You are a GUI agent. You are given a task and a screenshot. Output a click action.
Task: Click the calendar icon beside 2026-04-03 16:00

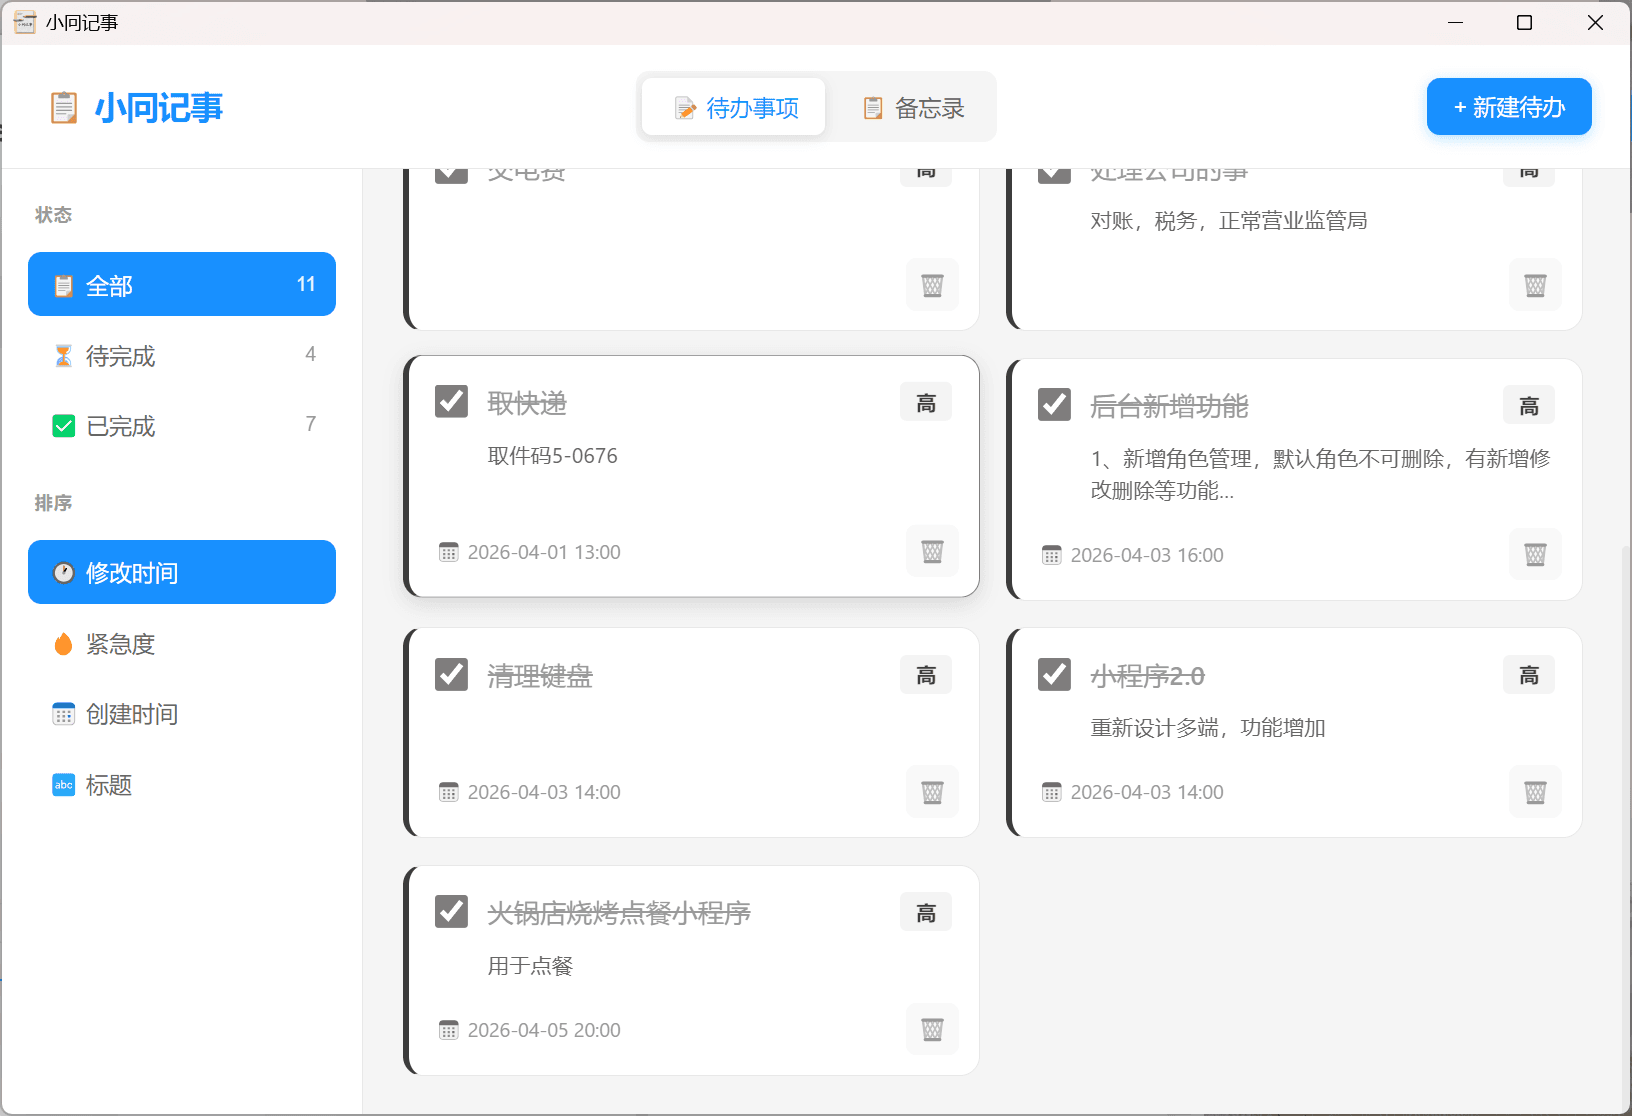[x=1052, y=555]
